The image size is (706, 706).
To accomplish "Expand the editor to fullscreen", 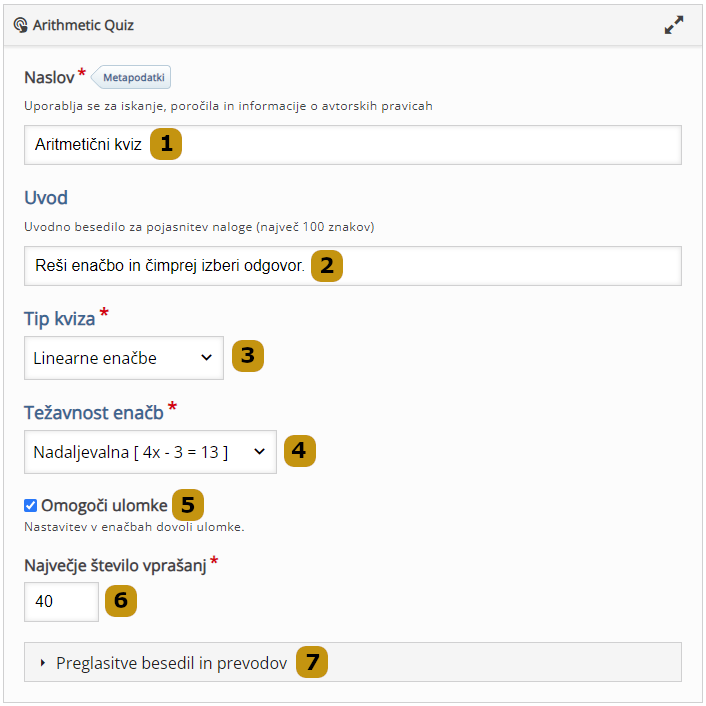I will tap(674, 26).
